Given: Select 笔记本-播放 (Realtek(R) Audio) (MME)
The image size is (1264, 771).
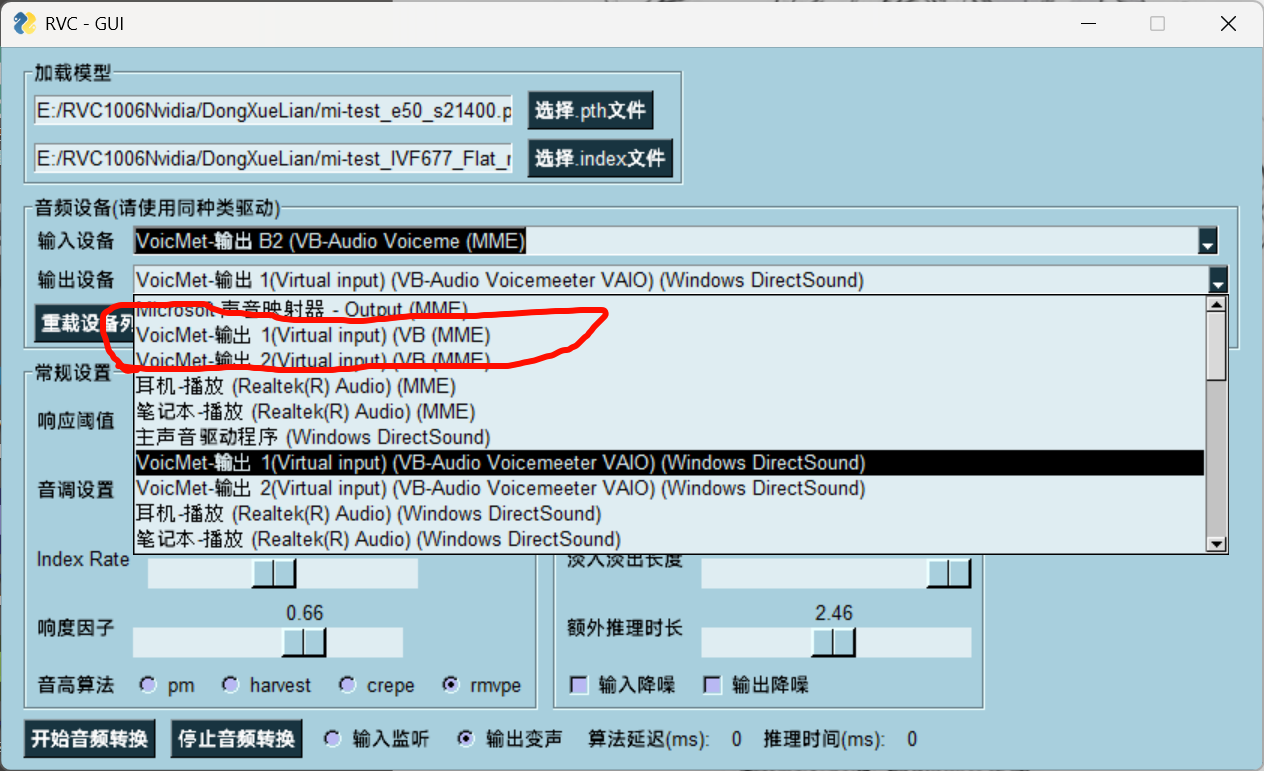Looking at the screenshot, I should pos(669,411).
